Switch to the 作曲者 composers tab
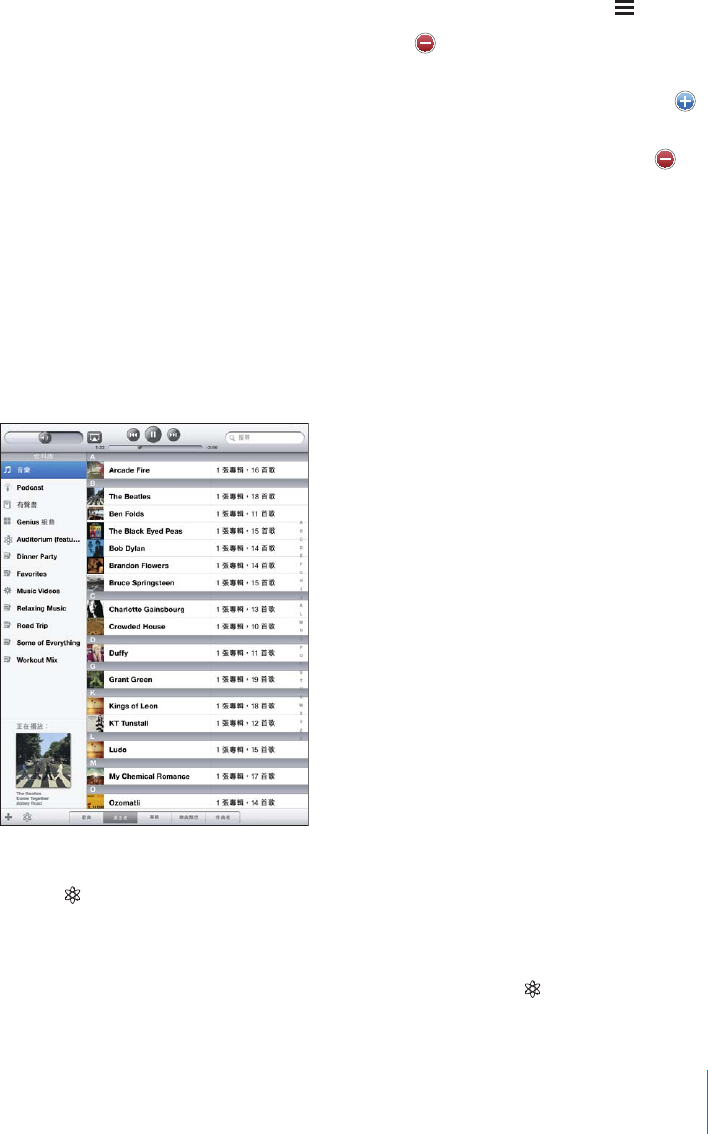 pyautogui.click(x=222, y=818)
